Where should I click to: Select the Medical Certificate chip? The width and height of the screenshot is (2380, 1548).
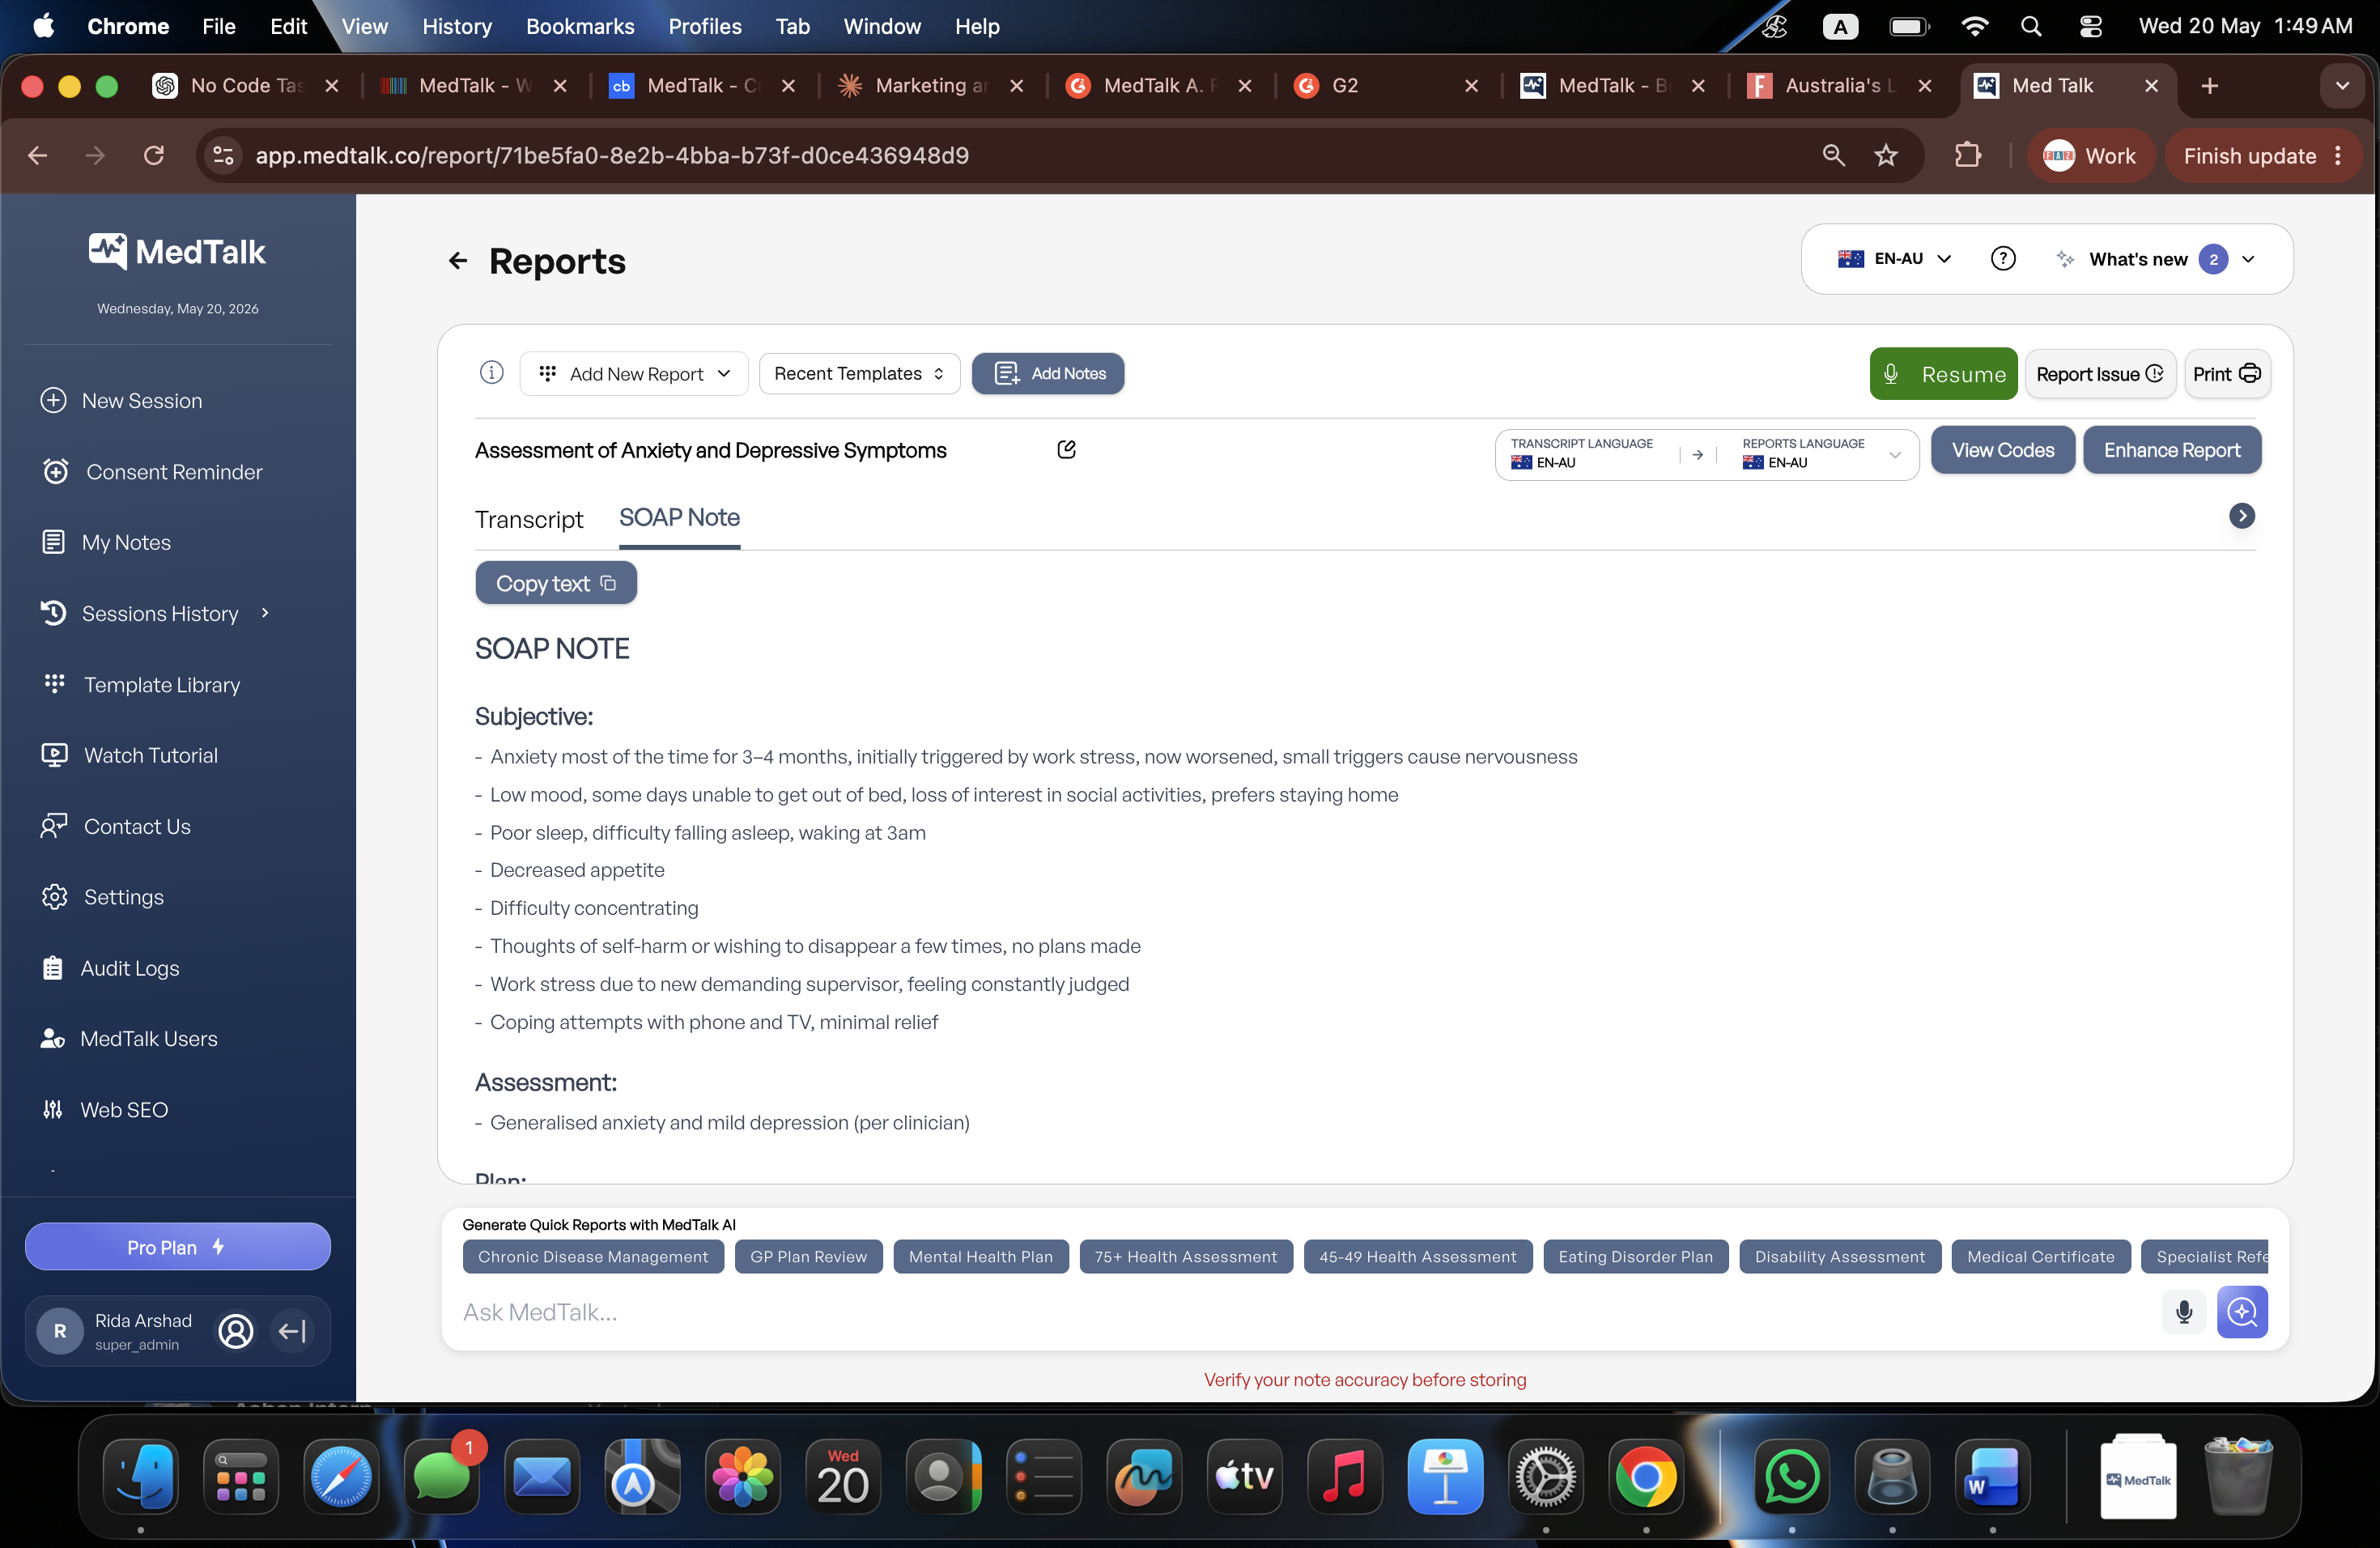pos(2040,1256)
